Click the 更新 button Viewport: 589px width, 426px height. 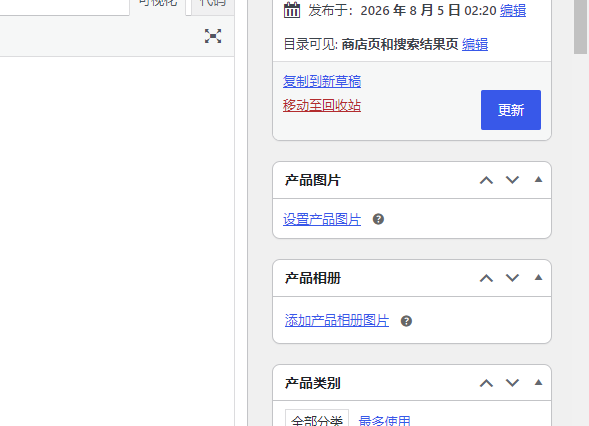(x=511, y=110)
